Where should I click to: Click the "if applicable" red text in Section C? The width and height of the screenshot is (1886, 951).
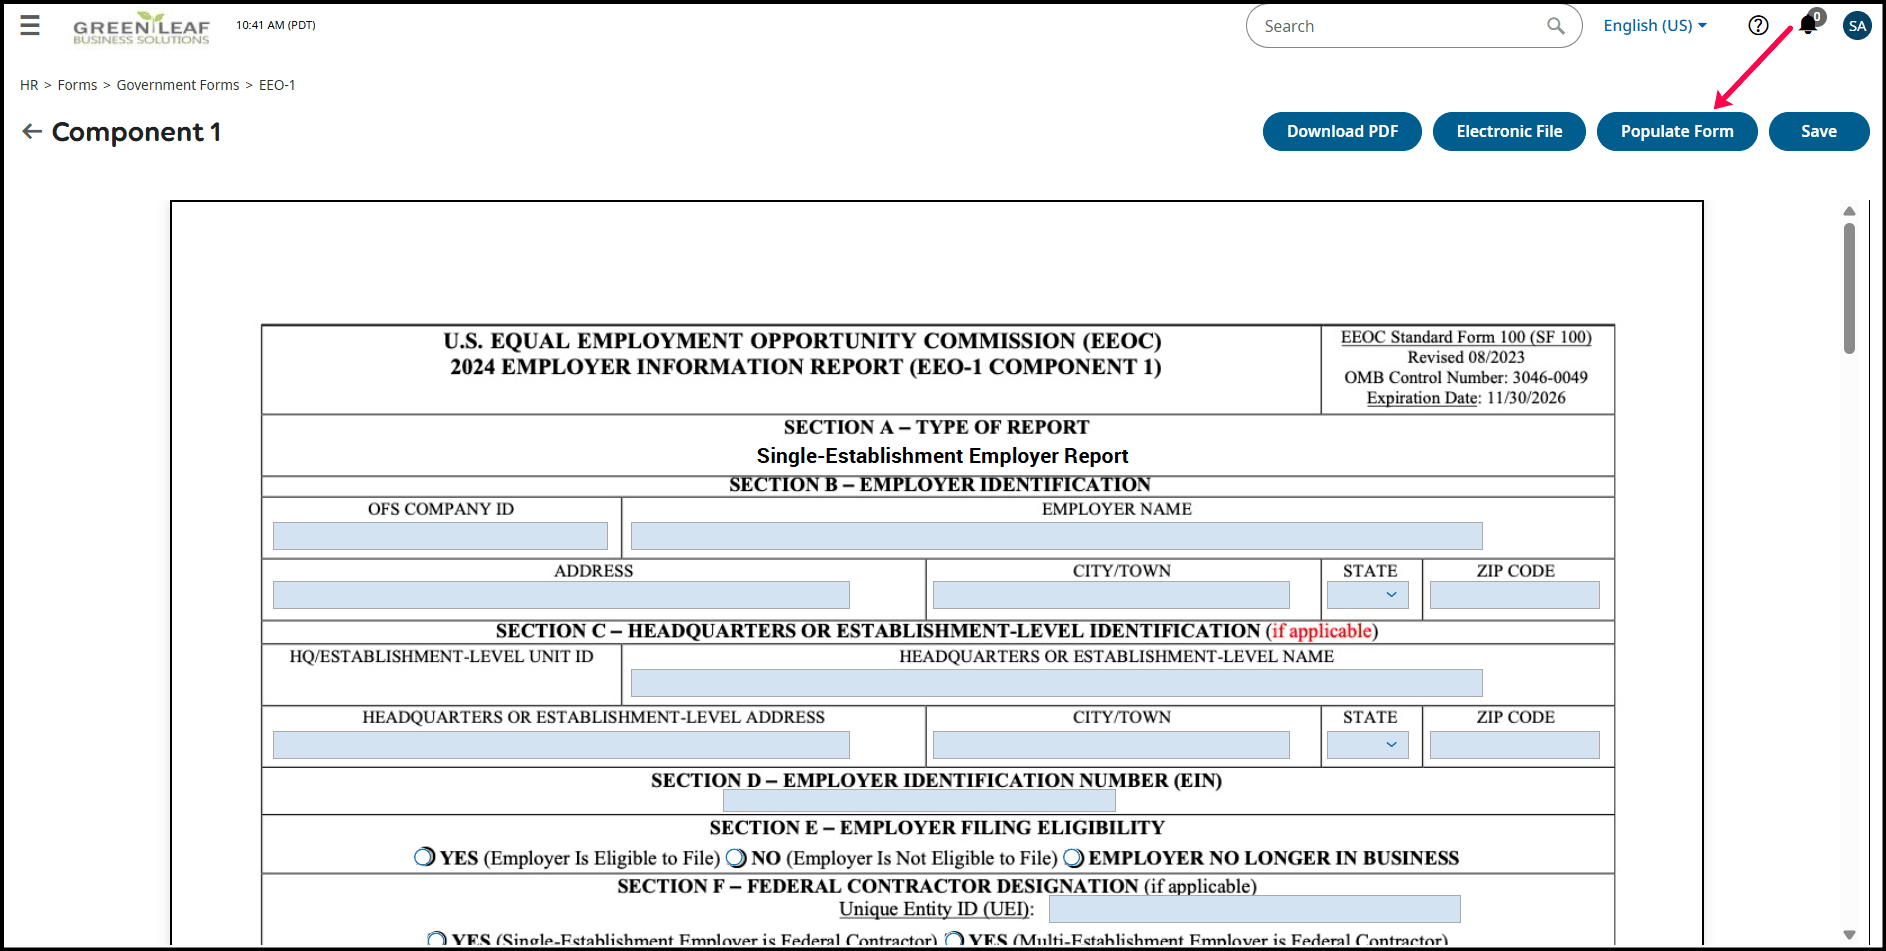coord(1321,631)
